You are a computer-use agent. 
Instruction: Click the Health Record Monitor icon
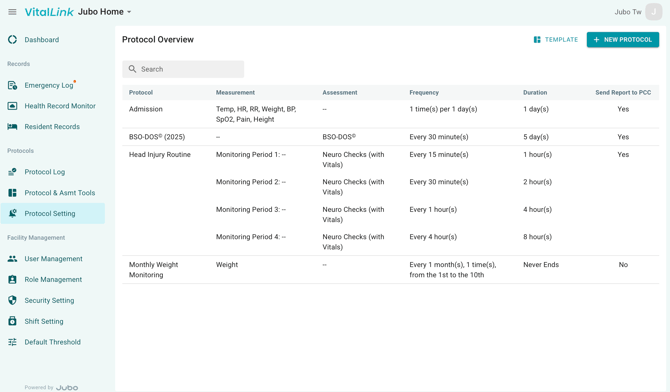click(x=12, y=106)
